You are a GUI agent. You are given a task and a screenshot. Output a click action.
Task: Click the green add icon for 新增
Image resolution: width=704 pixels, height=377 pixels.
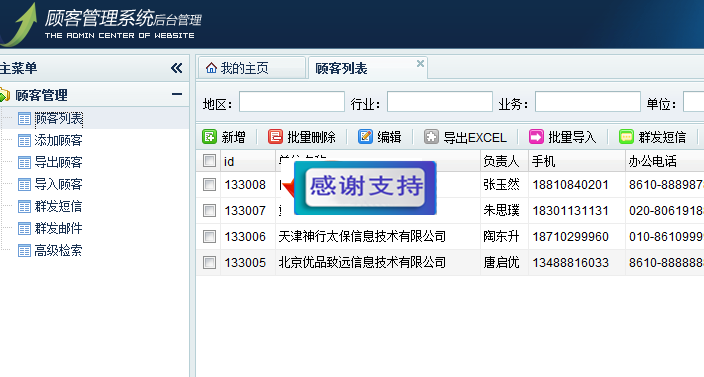(209, 136)
